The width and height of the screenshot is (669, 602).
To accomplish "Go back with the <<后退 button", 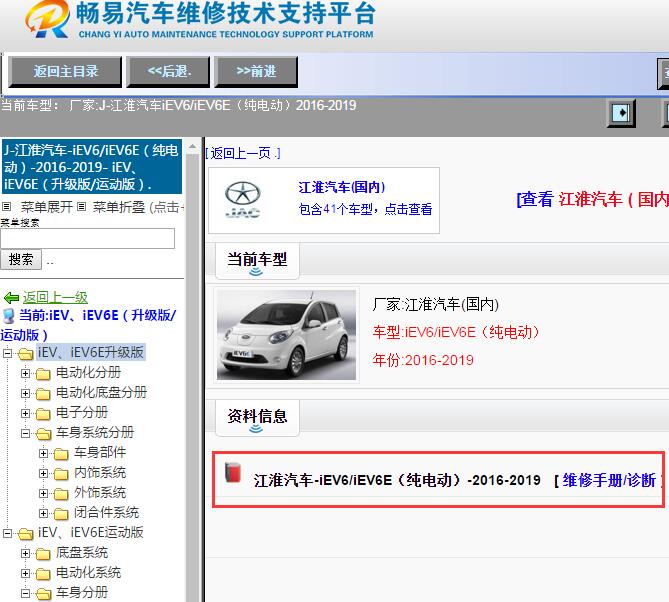I will 168,71.
